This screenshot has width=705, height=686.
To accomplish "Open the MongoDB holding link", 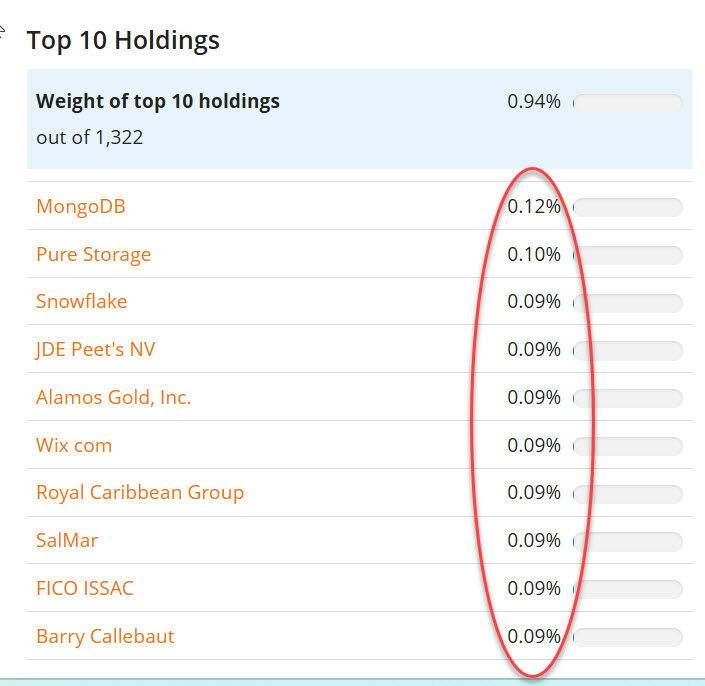I will (80, 207).
